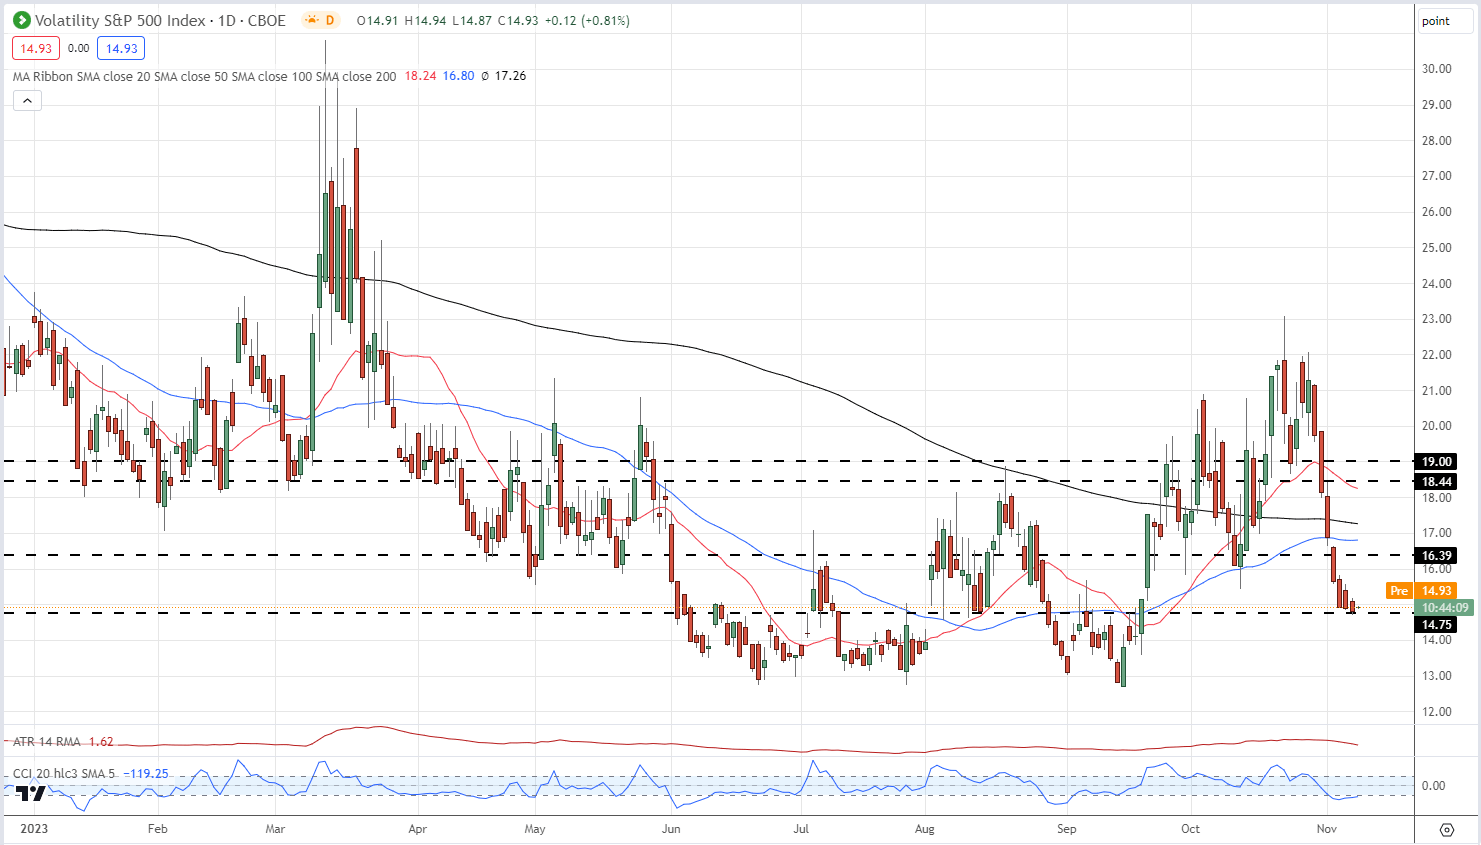This screenshot has width=1481, height=845.
Task: Select the CCI 20 hlc3 SMA legend
Action: (63, 774)
